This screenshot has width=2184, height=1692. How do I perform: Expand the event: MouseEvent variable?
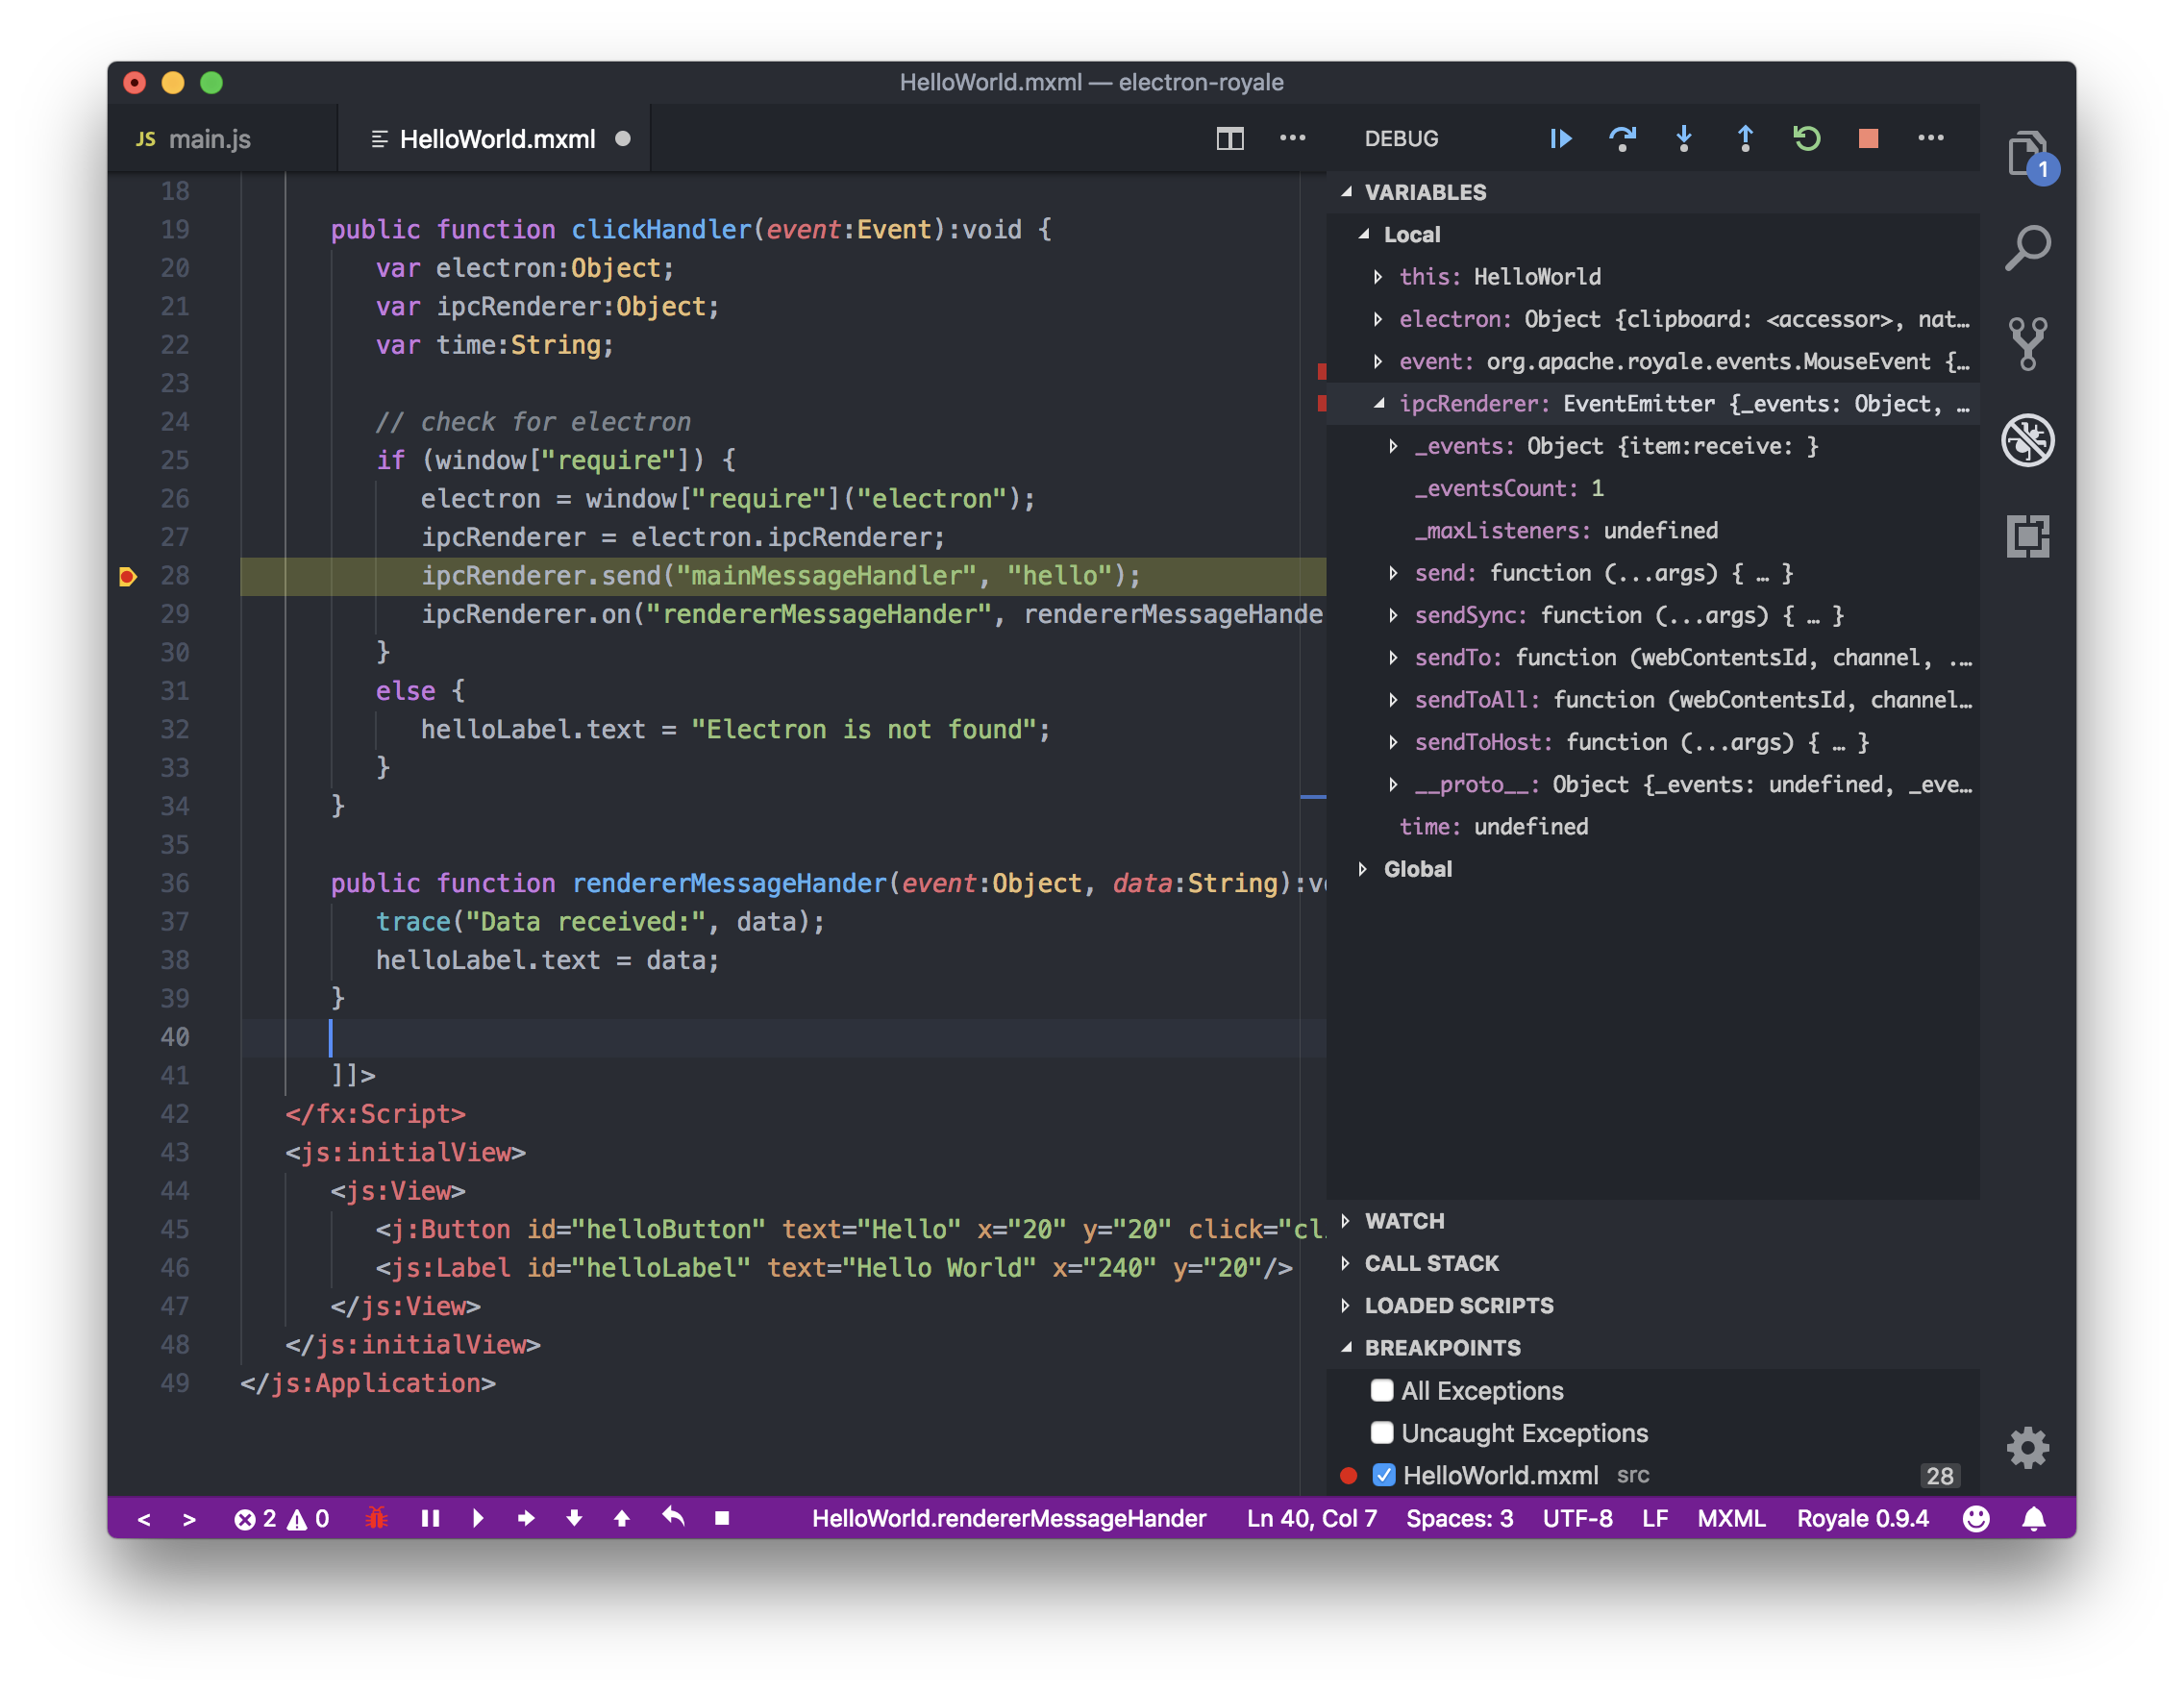pyautogui.click(x=1378, y=361)
